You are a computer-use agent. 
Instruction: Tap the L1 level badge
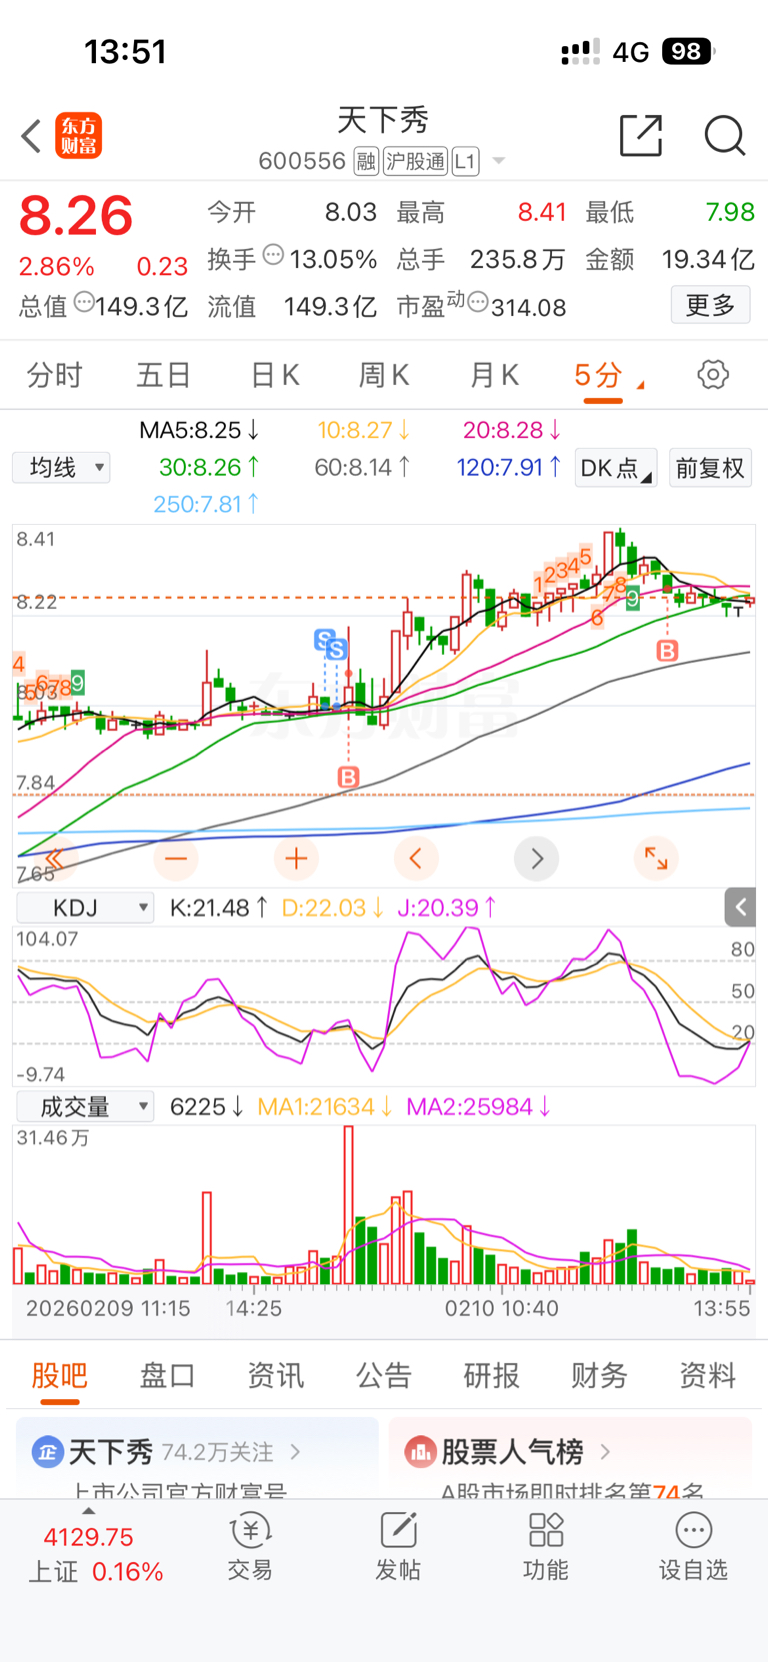pos(465,161)
